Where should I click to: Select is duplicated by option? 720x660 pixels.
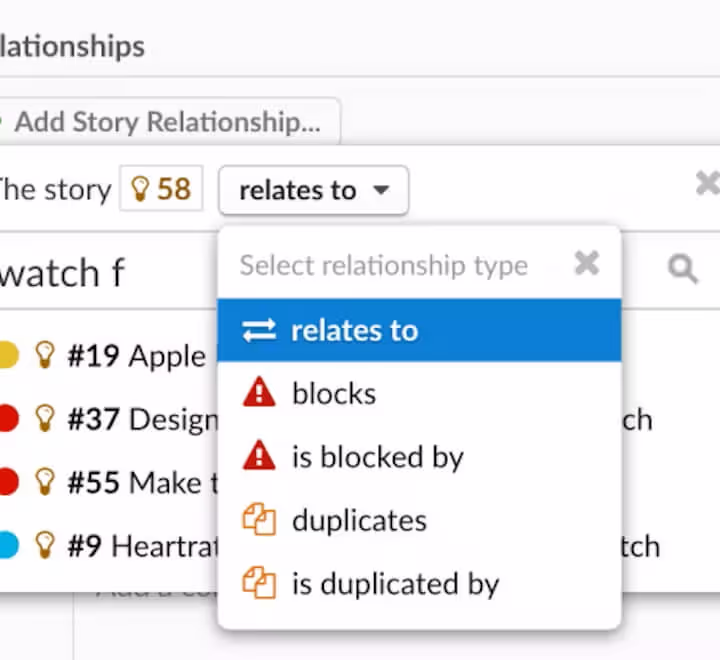[x=419, y=584]
